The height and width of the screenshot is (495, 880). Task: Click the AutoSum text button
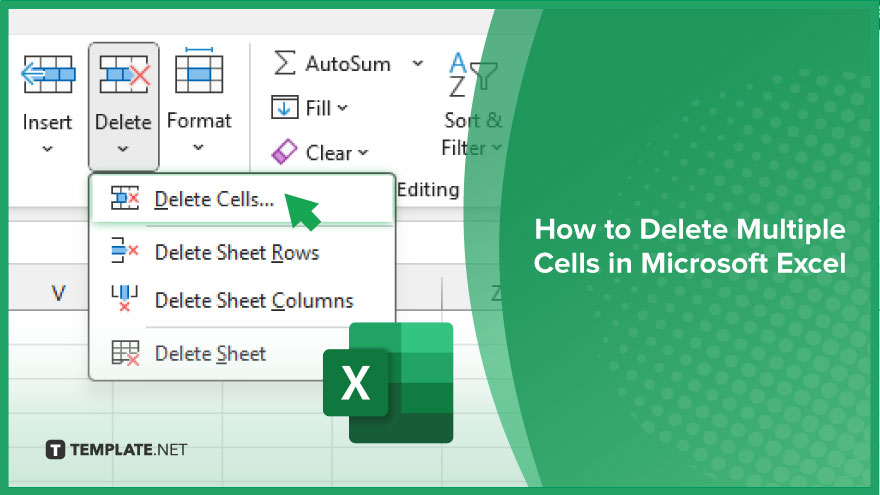(x=348, y=64)
